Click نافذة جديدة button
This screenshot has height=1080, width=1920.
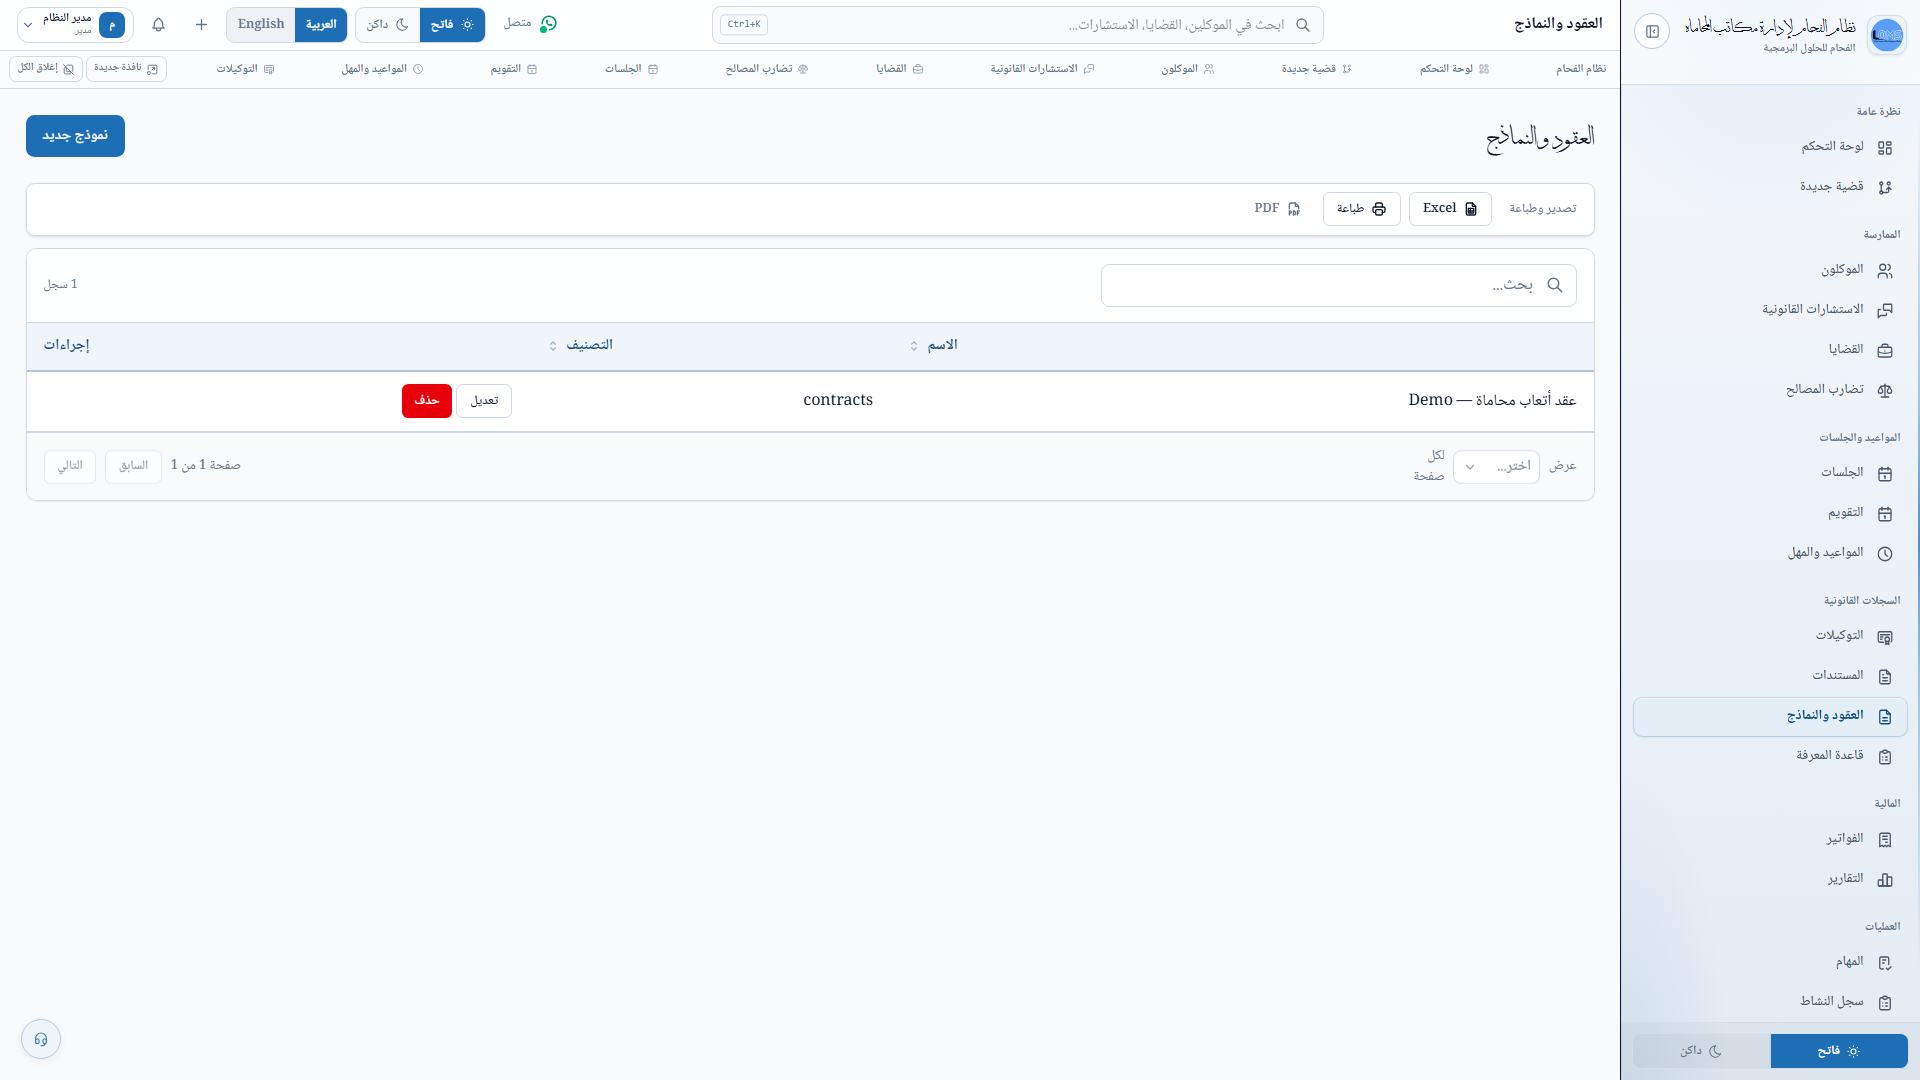pos(126,69)
